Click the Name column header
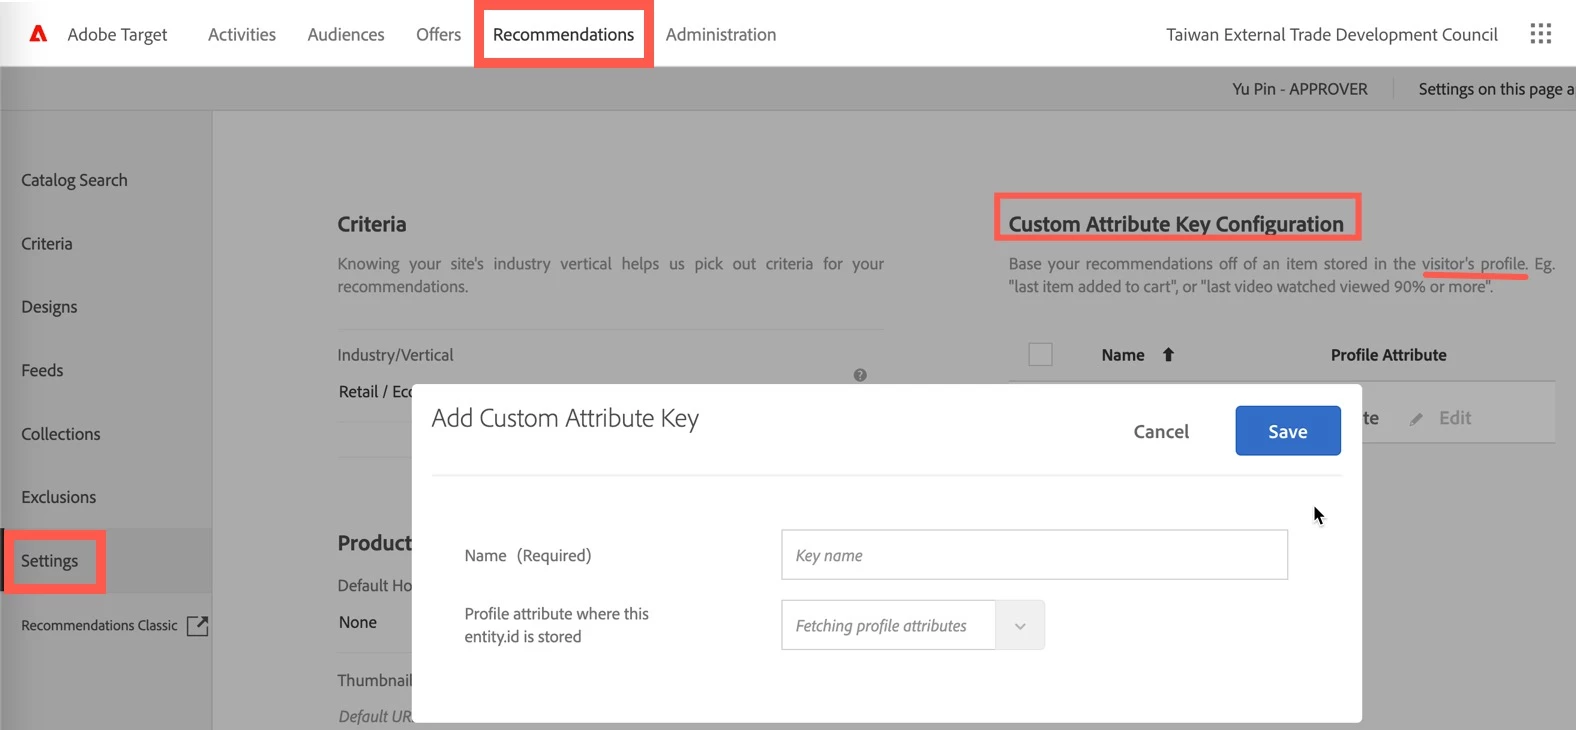 pos(1123,355)
